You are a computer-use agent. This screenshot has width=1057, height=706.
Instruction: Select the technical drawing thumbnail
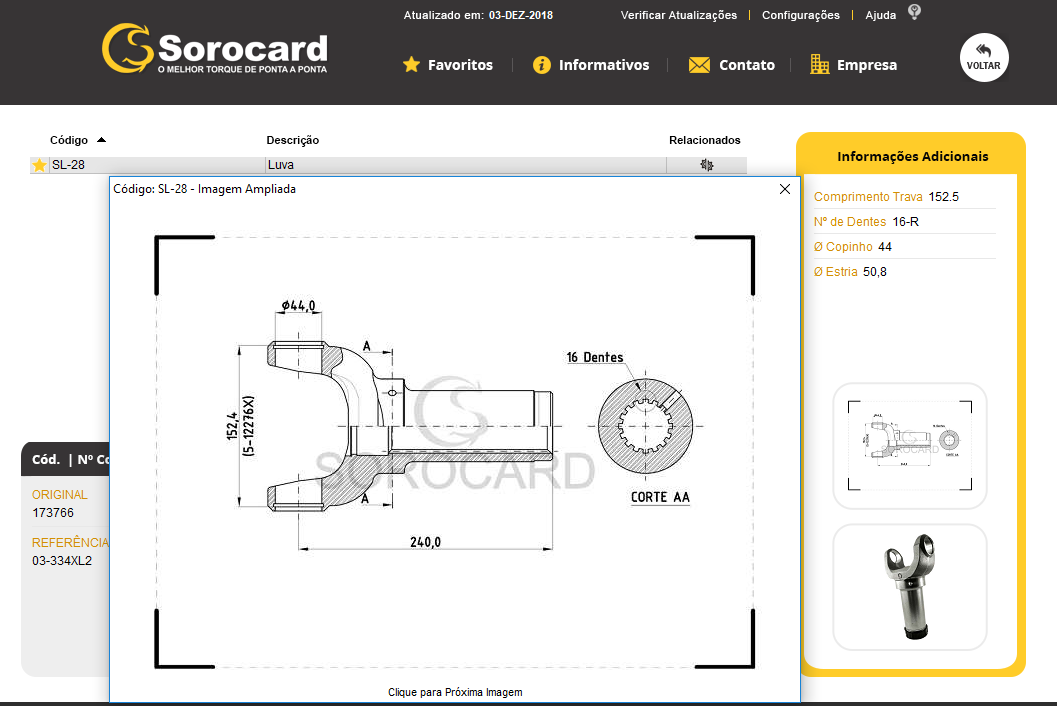point(909,446)
